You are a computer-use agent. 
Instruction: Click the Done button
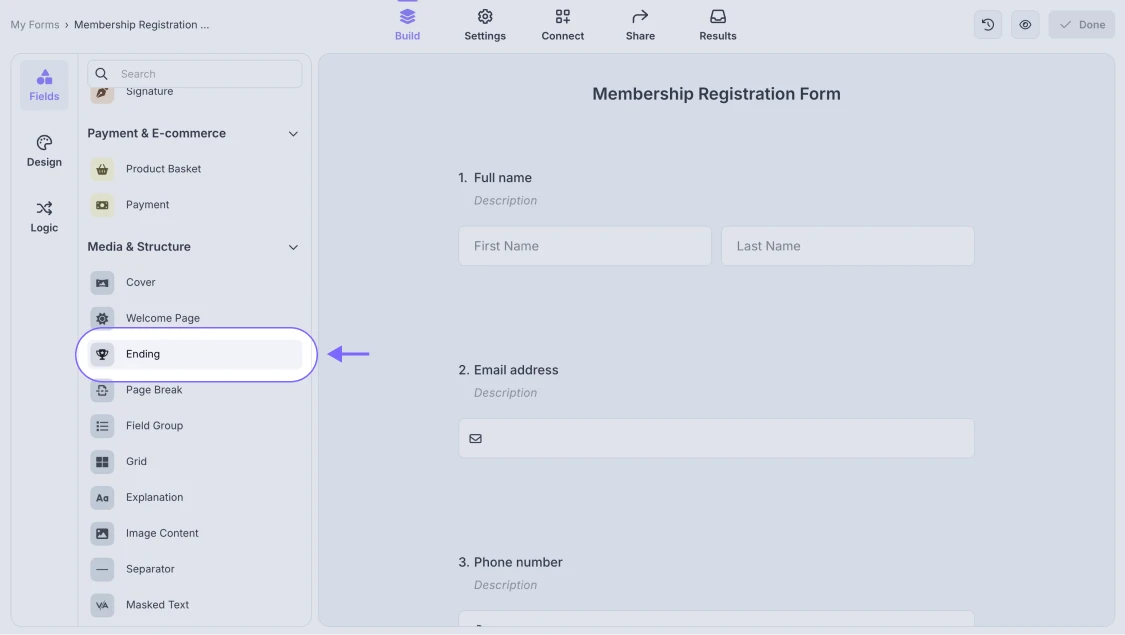click(1081, 25)
